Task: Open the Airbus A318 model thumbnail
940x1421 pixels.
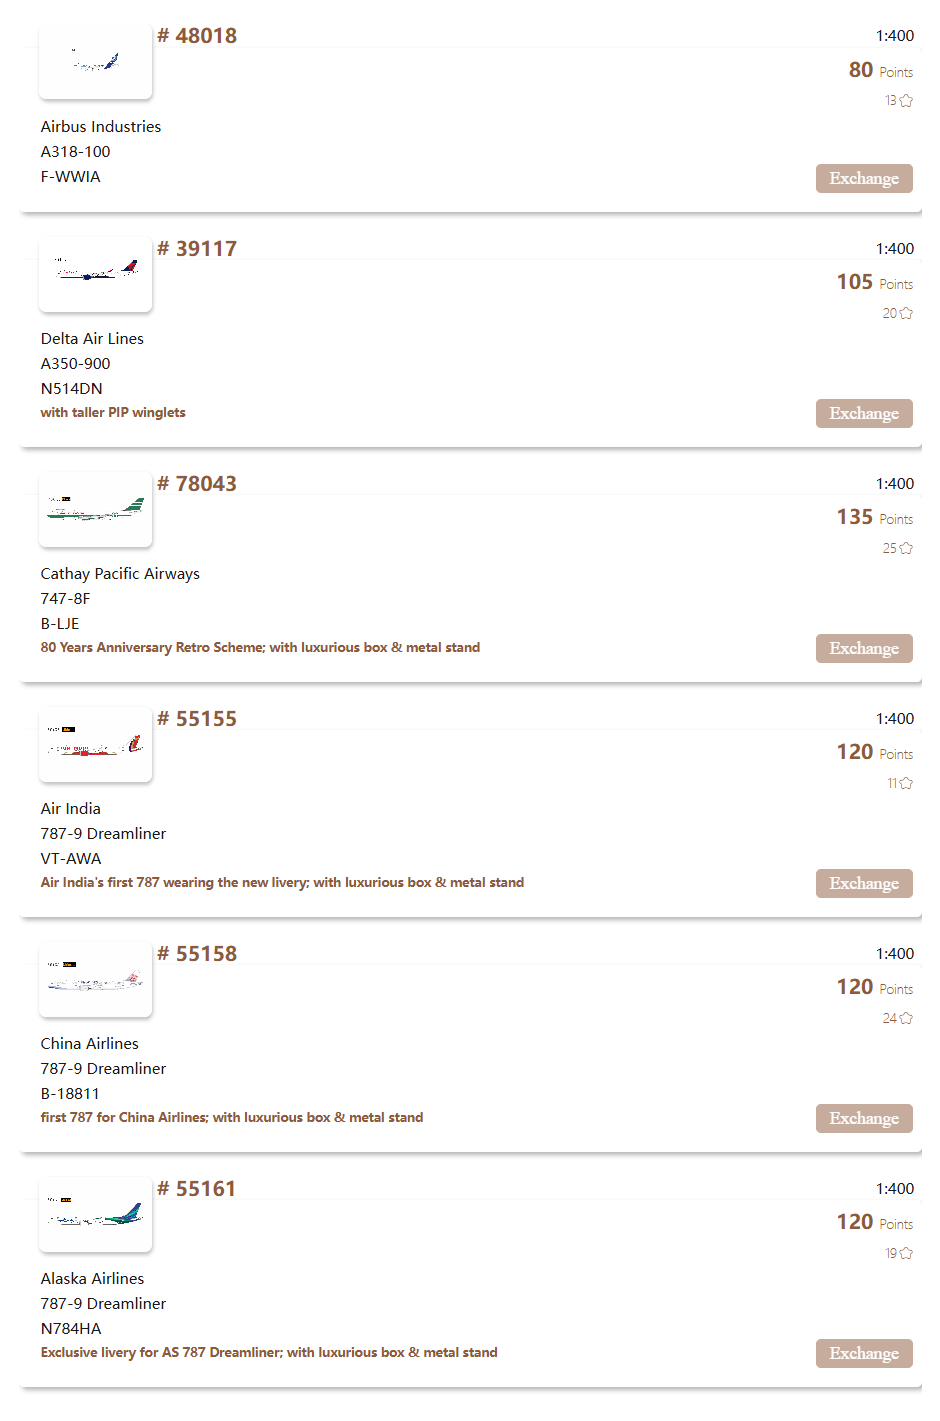Action: pos(96,62)
